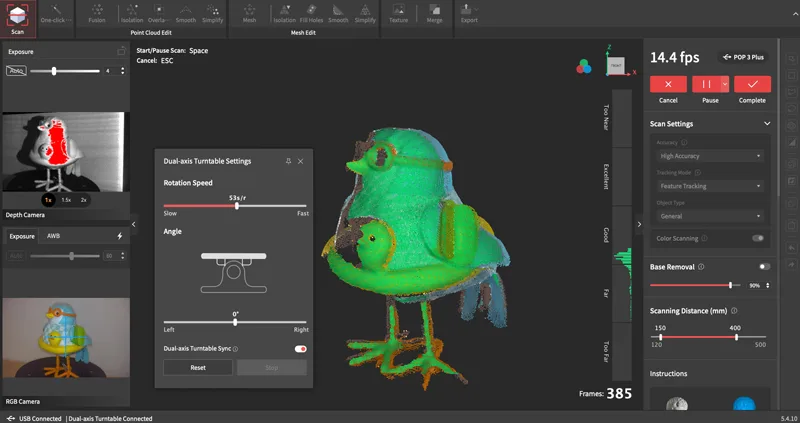The width and height of the screenshot is (800, 423).
Task: Switch to the AWB tab
Action: click(54, 236)
